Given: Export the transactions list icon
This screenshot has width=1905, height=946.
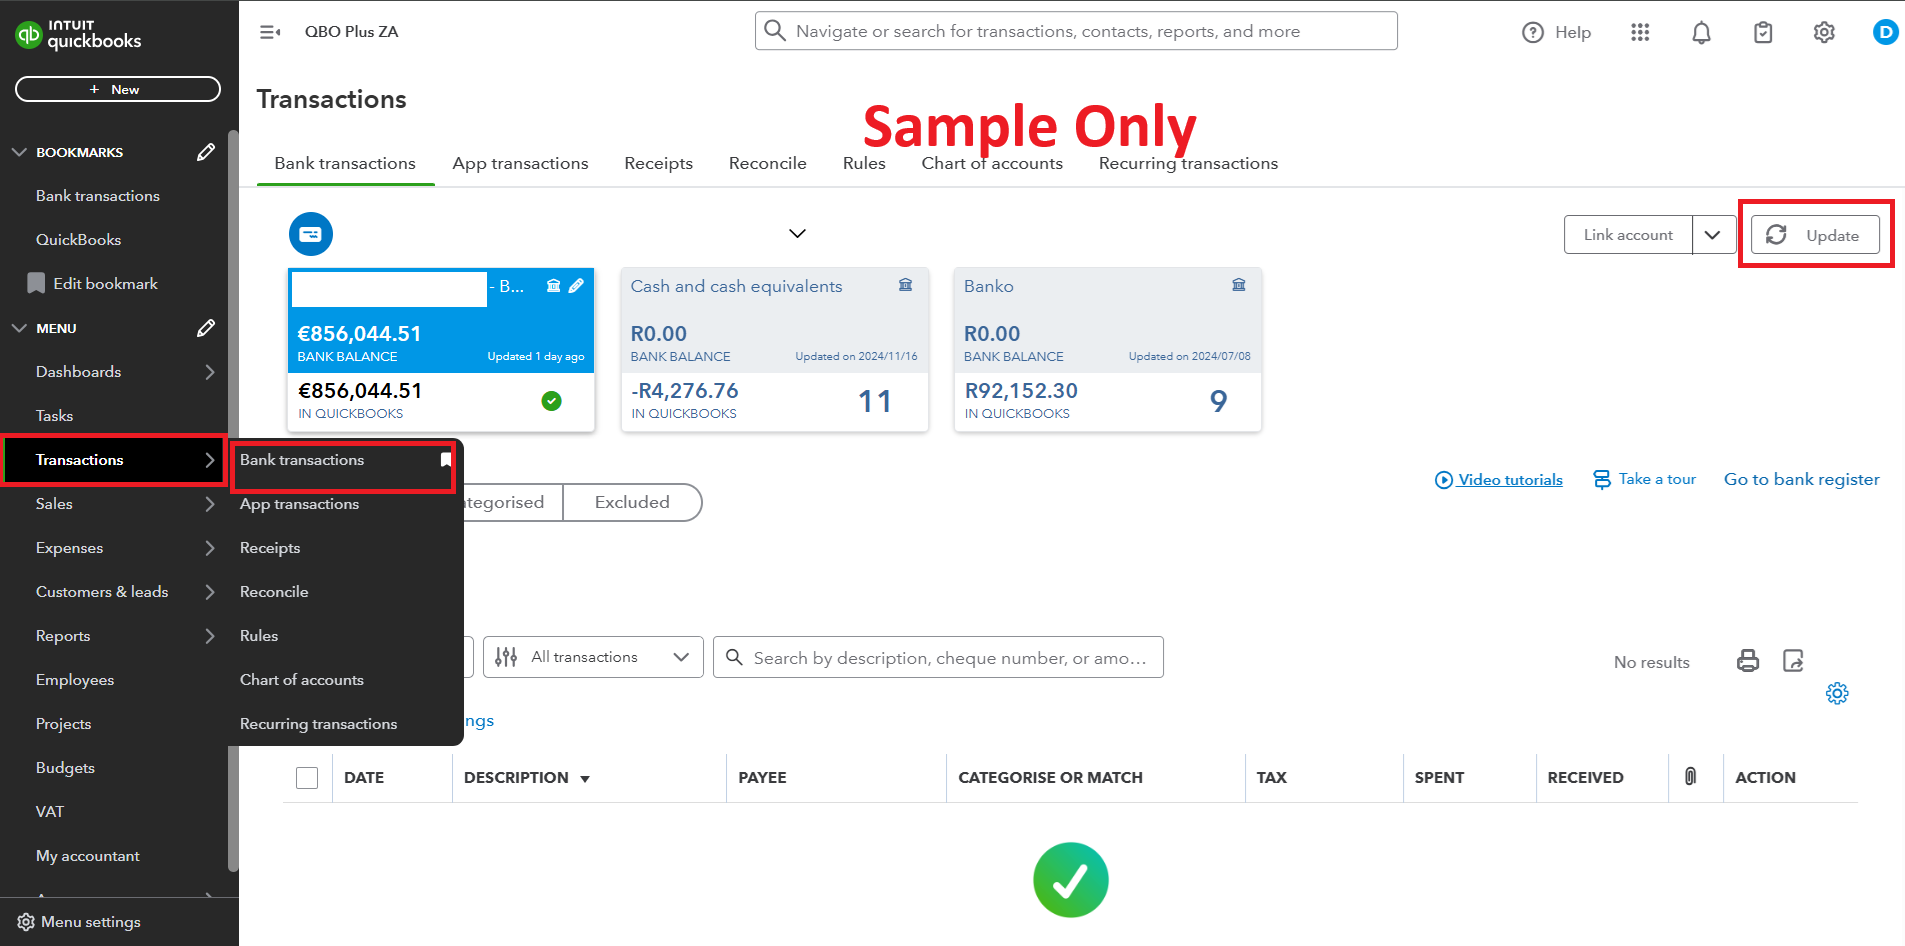Looking at the screenshot, I should (x=1793, y=661).
